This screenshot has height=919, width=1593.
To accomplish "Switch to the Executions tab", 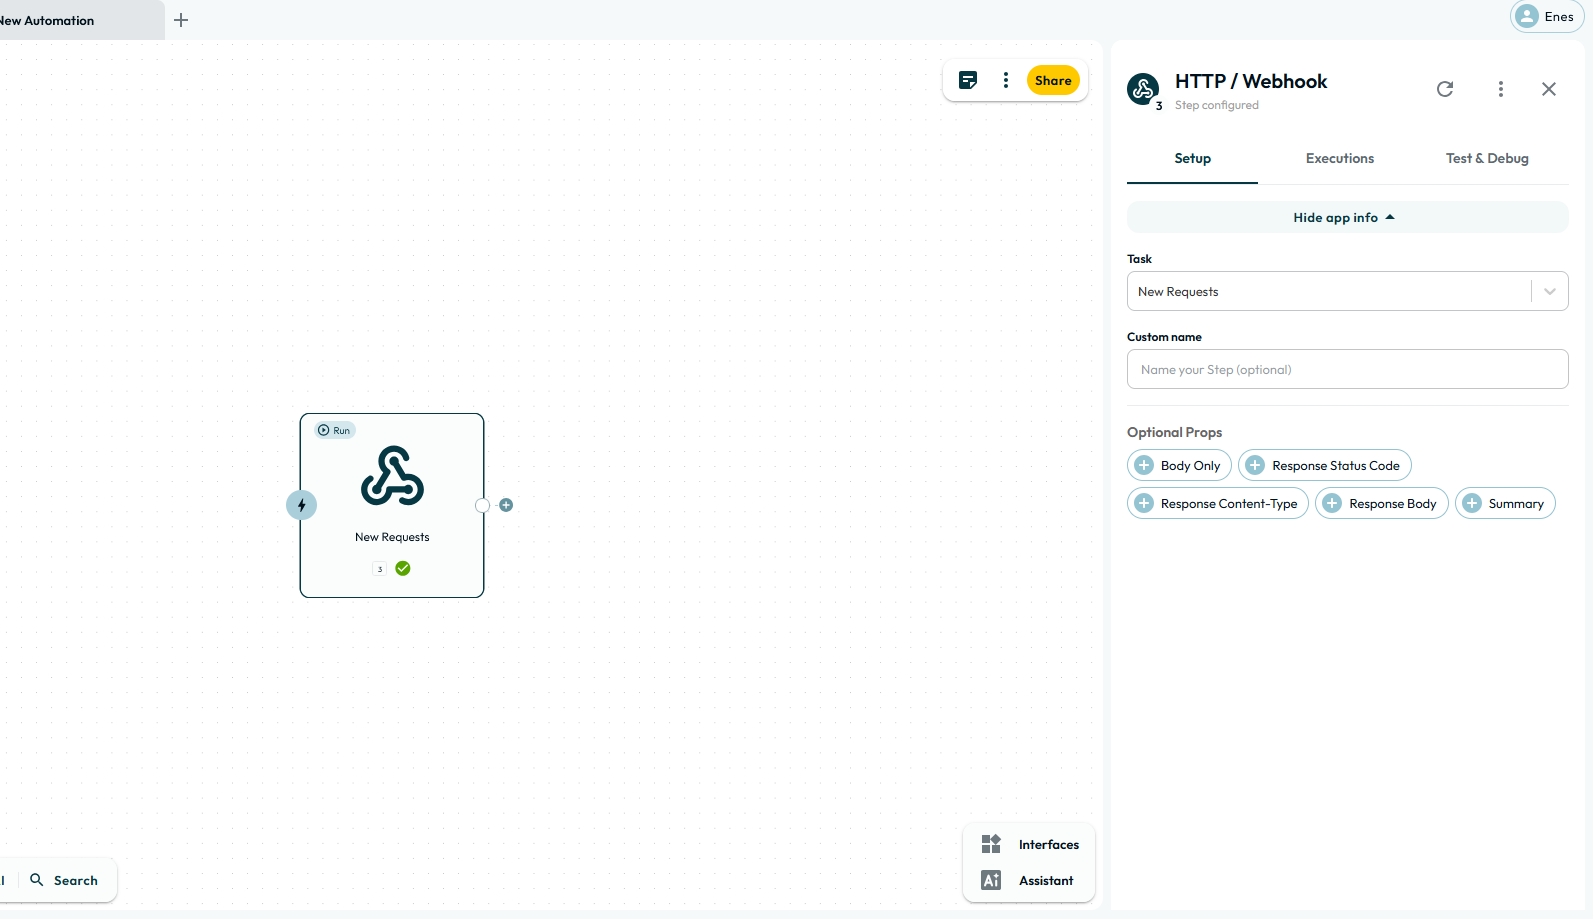I will [1339, 159].
